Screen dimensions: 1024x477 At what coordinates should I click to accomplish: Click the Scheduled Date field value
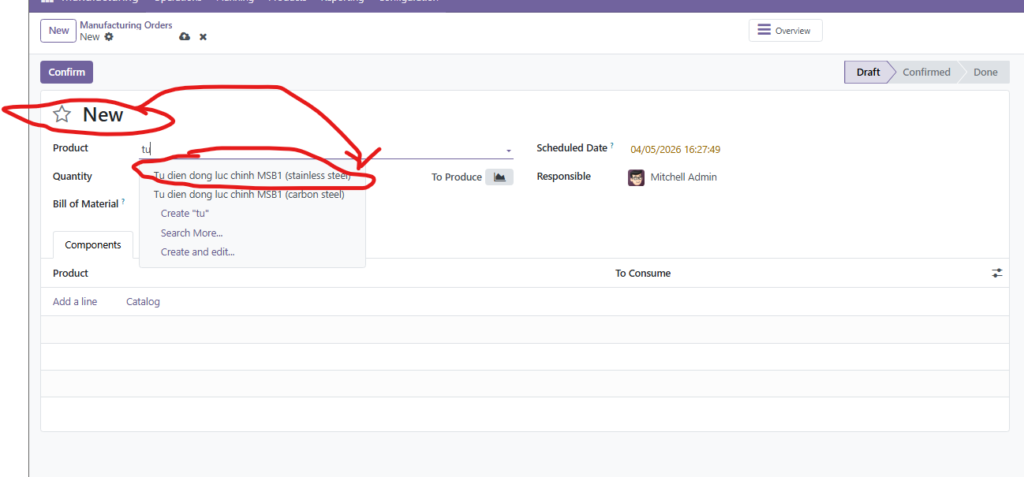coord(675,149)
